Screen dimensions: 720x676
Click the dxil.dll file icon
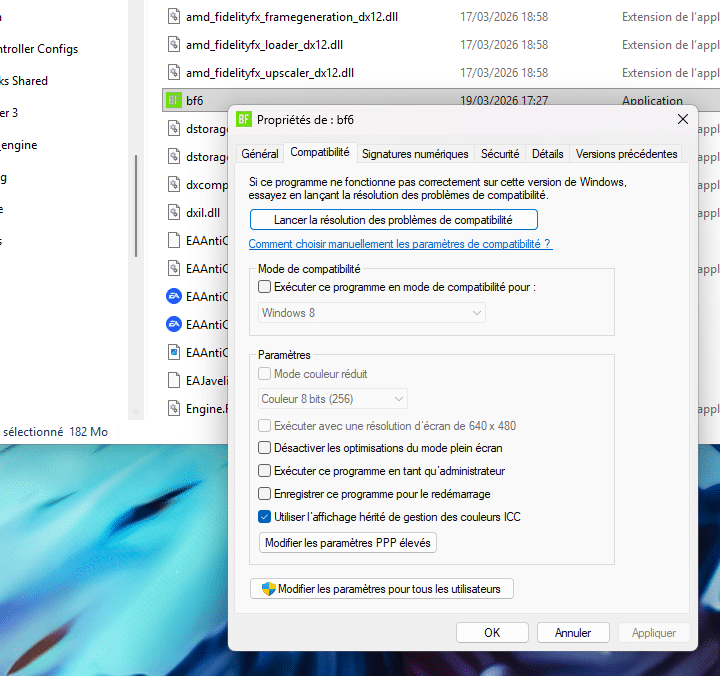(173, 212)
